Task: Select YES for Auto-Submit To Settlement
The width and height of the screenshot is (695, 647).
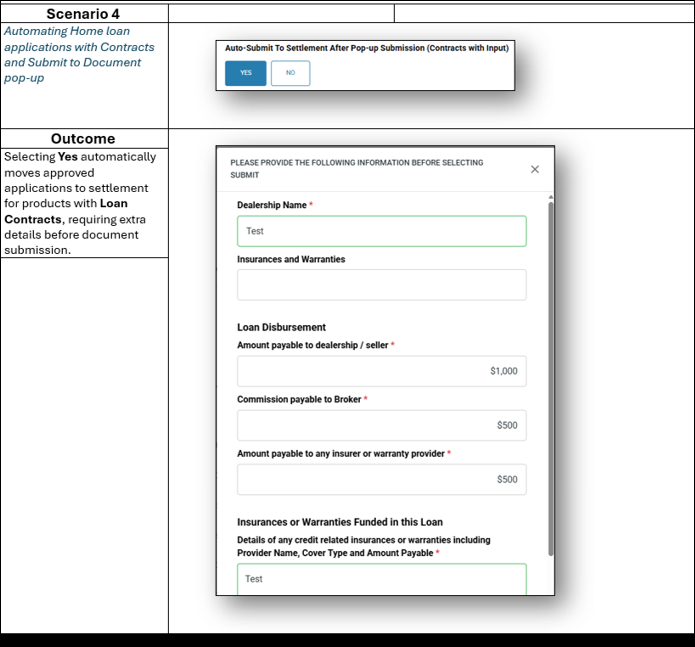Action: point(245,73)
